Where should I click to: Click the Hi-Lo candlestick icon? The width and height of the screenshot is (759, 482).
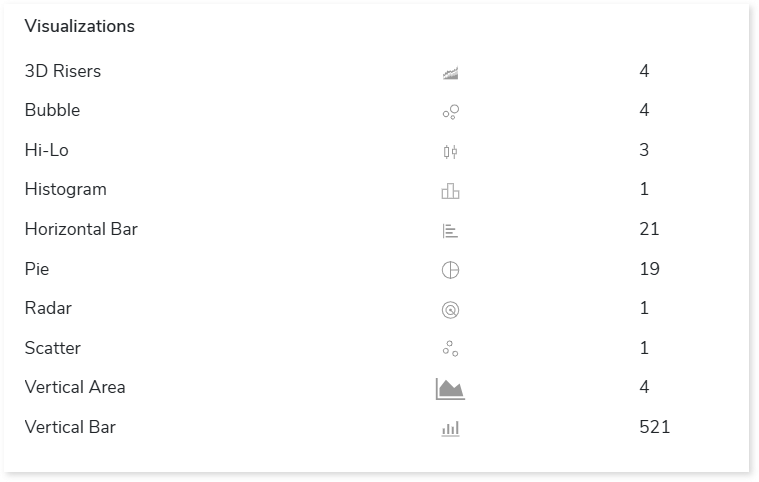click(x=450, y=152)
